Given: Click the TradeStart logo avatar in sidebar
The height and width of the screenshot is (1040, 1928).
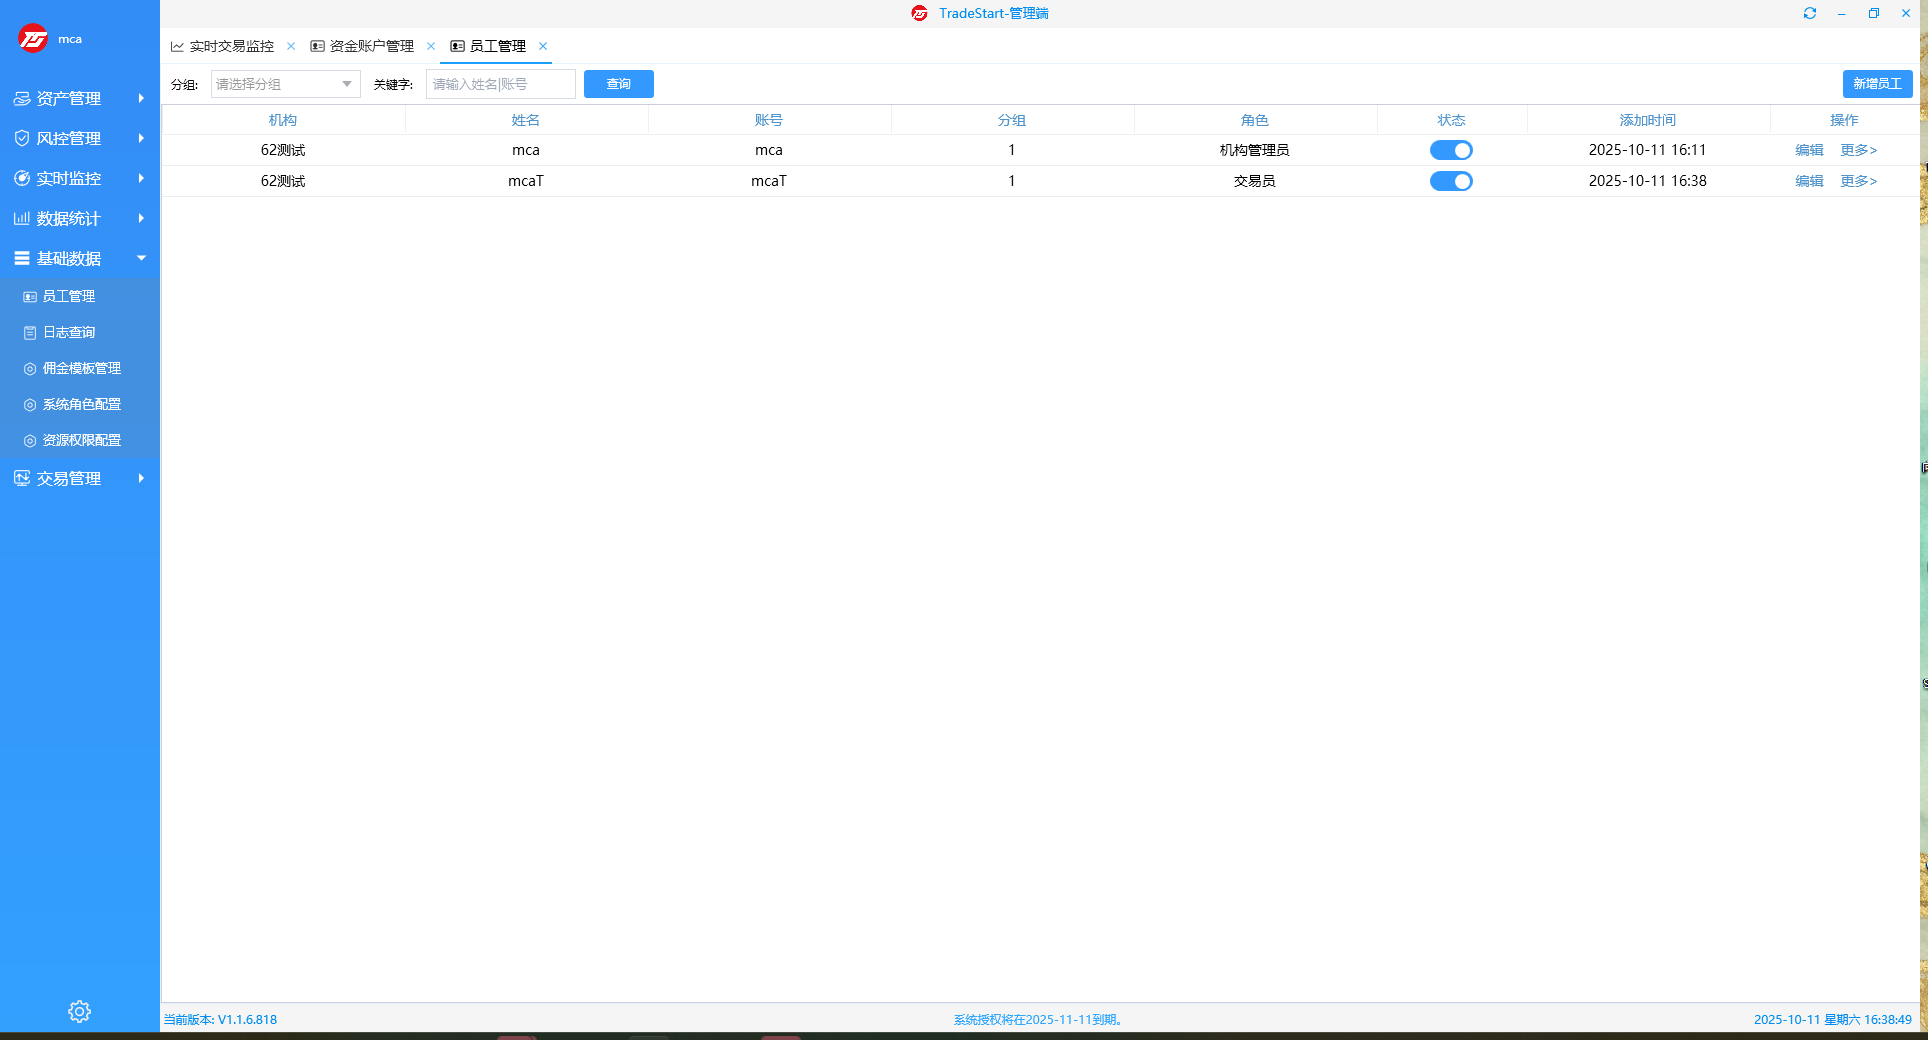Looking at the screenshot, I should click(x=33, y=39).
